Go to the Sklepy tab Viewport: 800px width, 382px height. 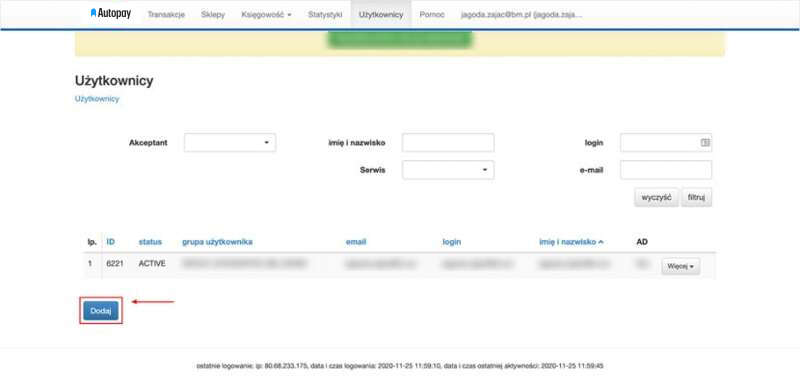[213, 15]
